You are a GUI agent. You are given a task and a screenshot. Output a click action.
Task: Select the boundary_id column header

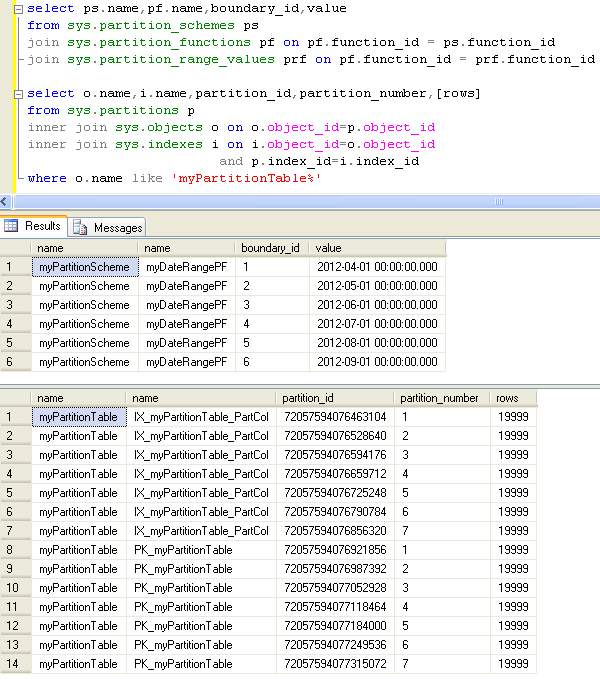pos(271,248)
